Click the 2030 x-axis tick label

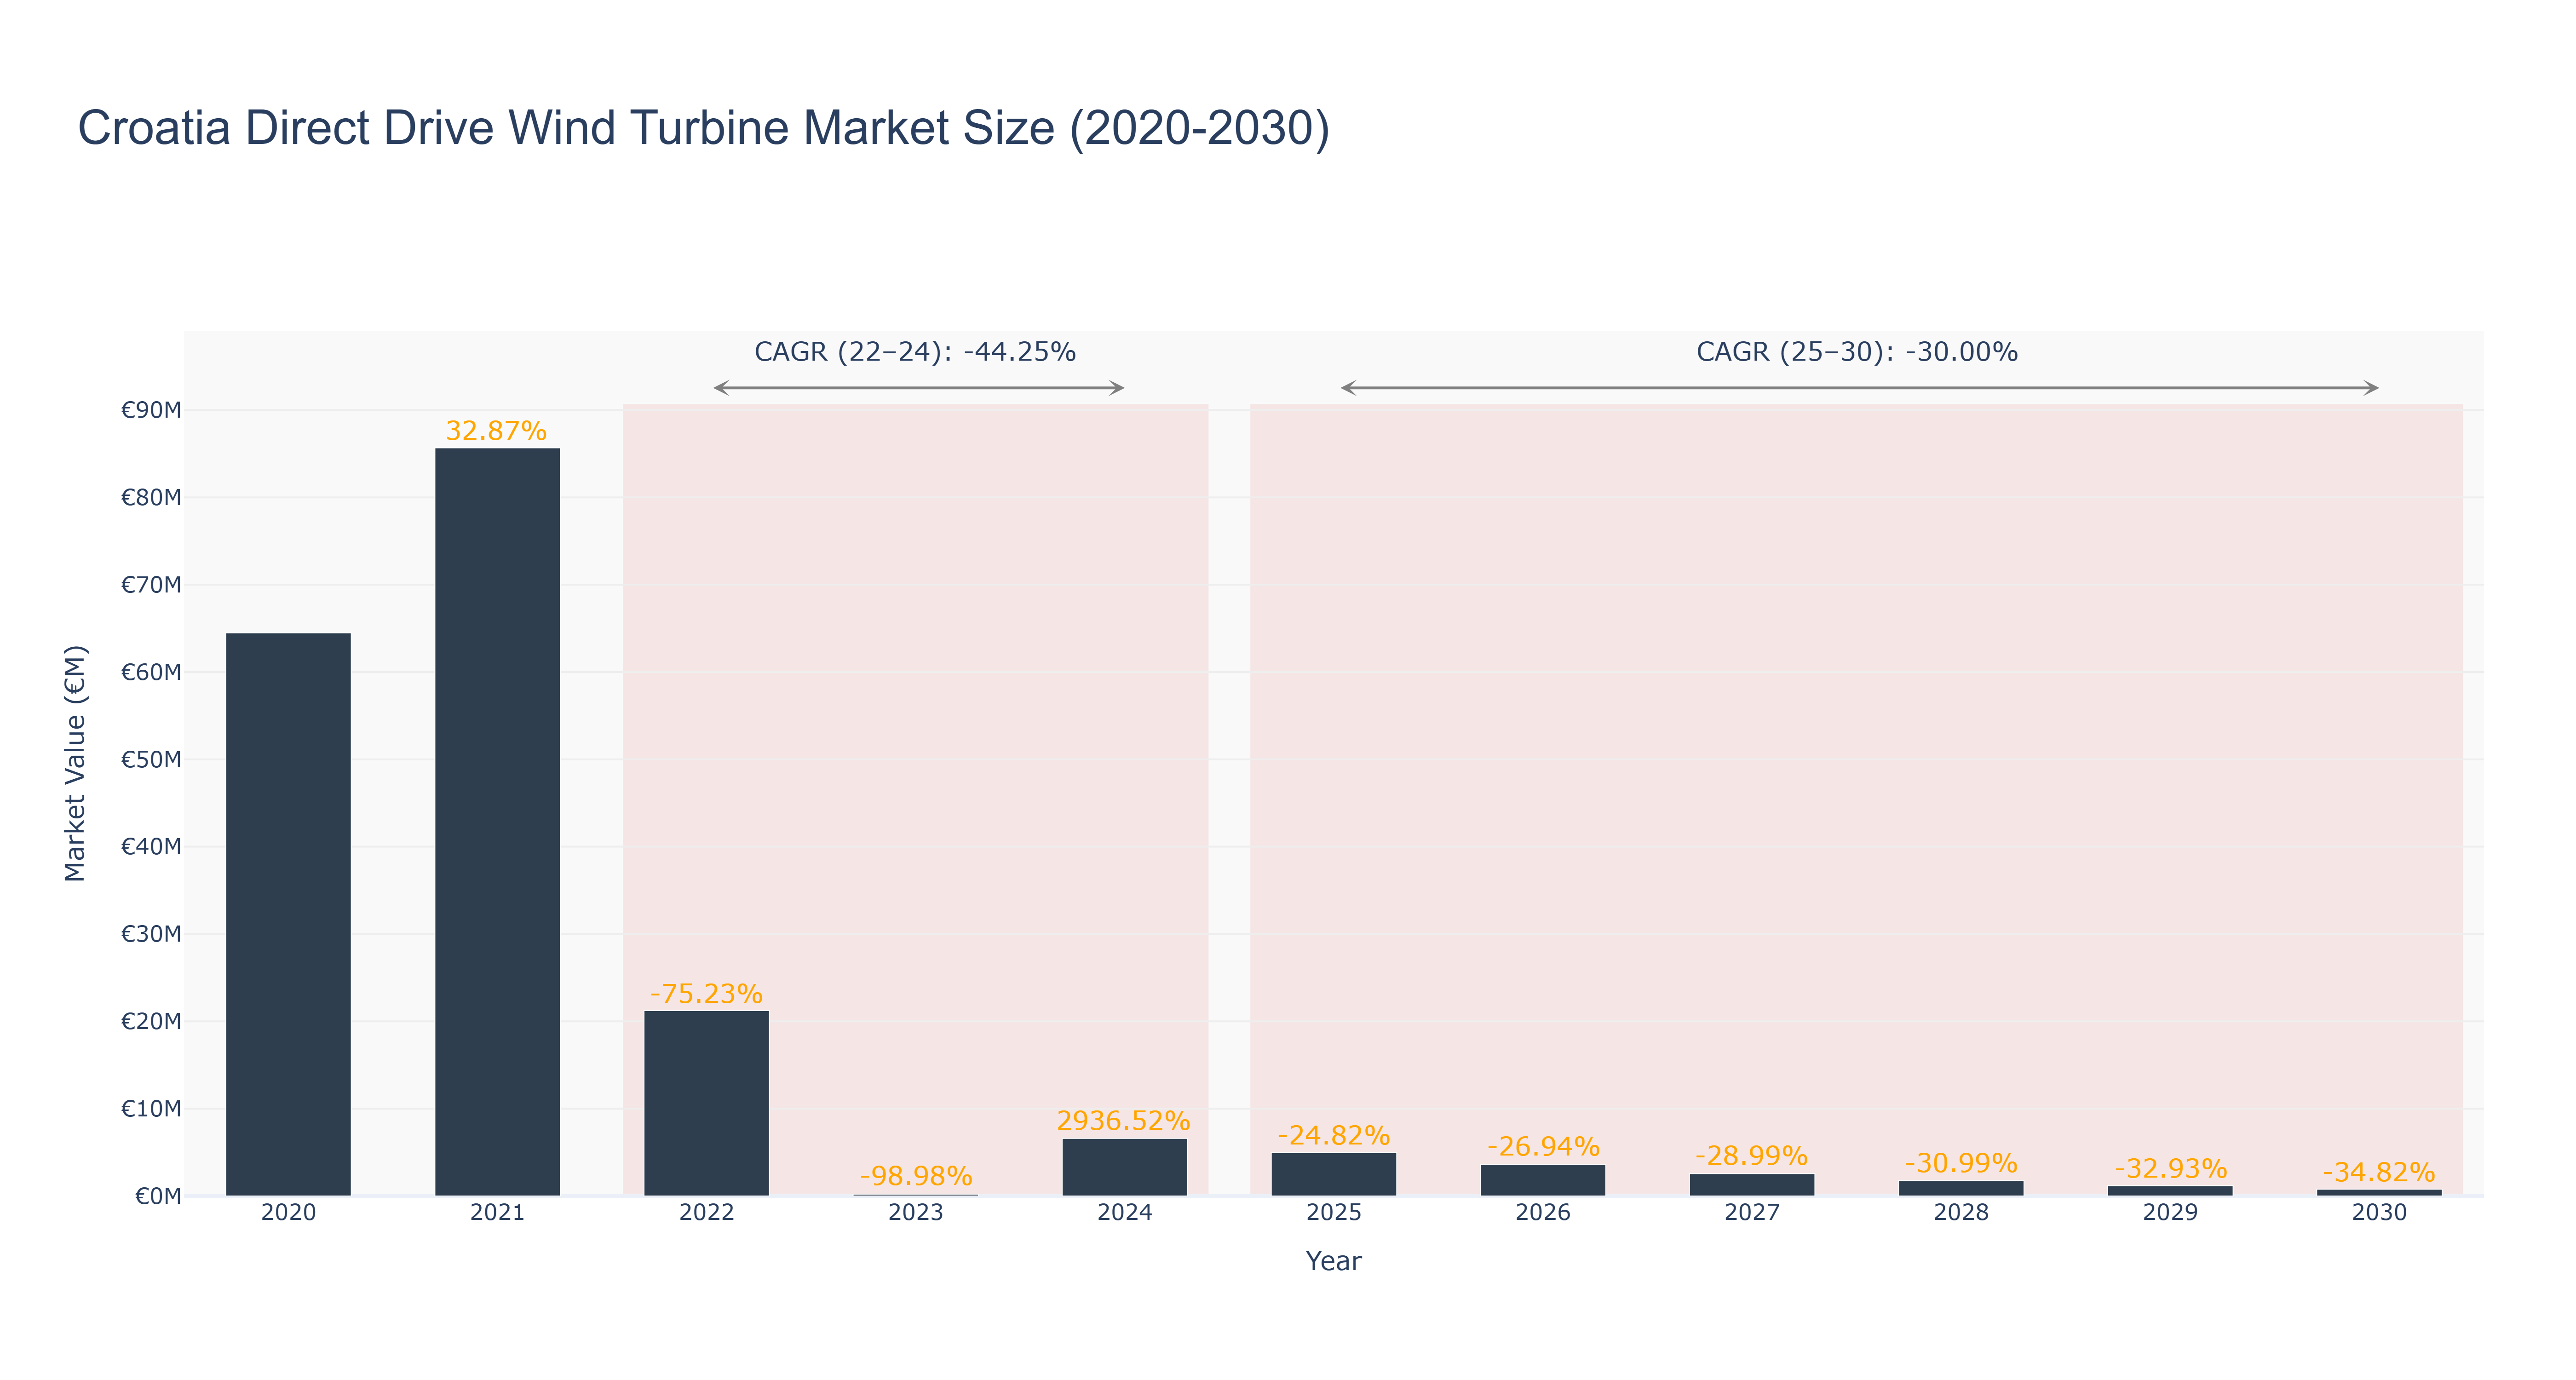2379,1213
